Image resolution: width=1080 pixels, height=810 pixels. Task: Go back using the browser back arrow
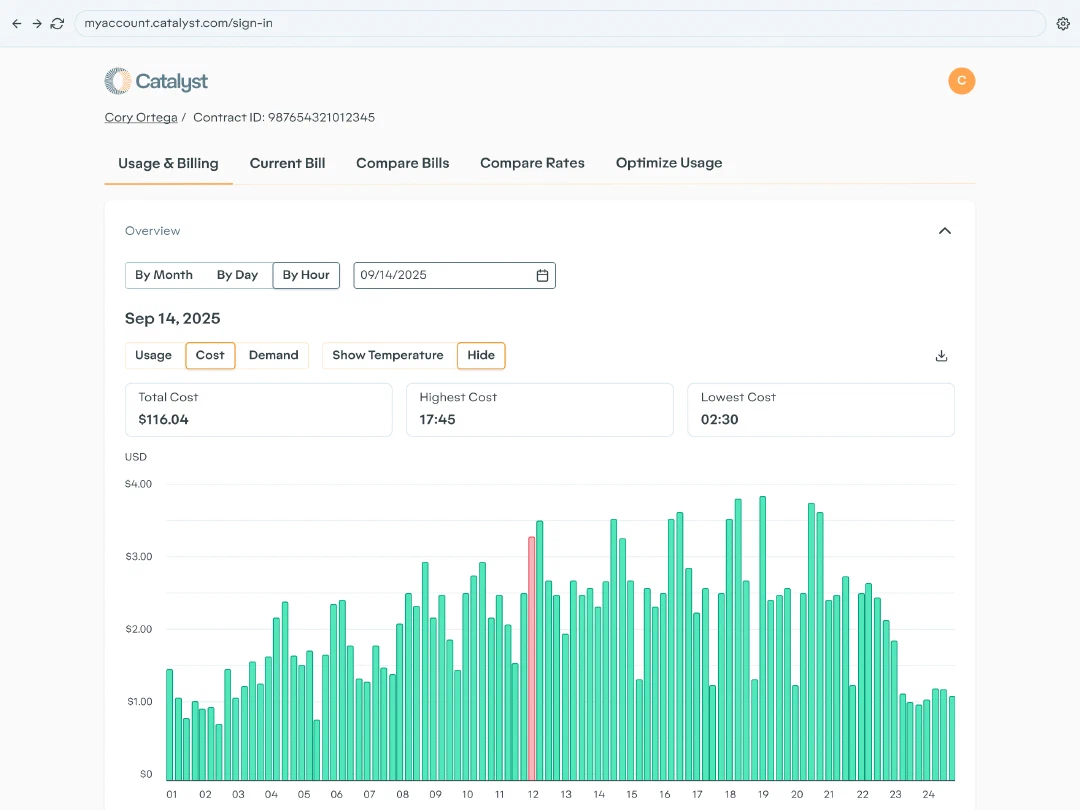point(17,23)
